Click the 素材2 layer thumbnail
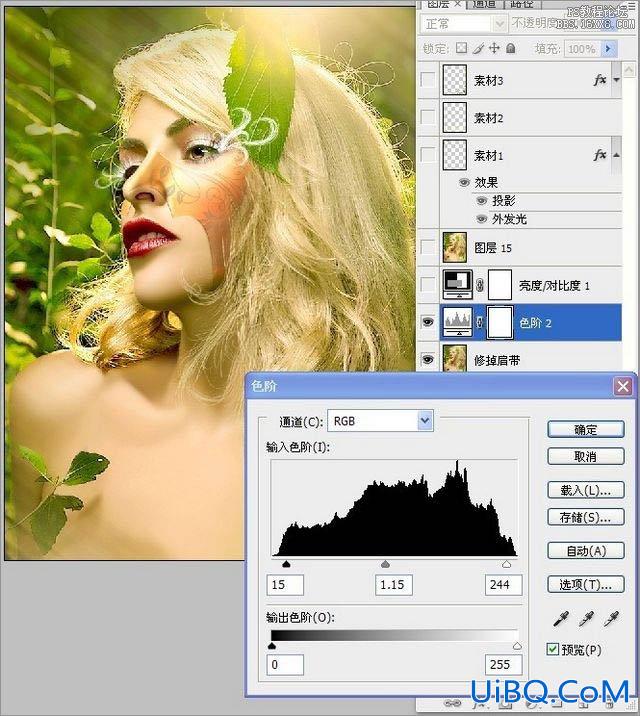The image size is (640, 716). tap(455, 117)
